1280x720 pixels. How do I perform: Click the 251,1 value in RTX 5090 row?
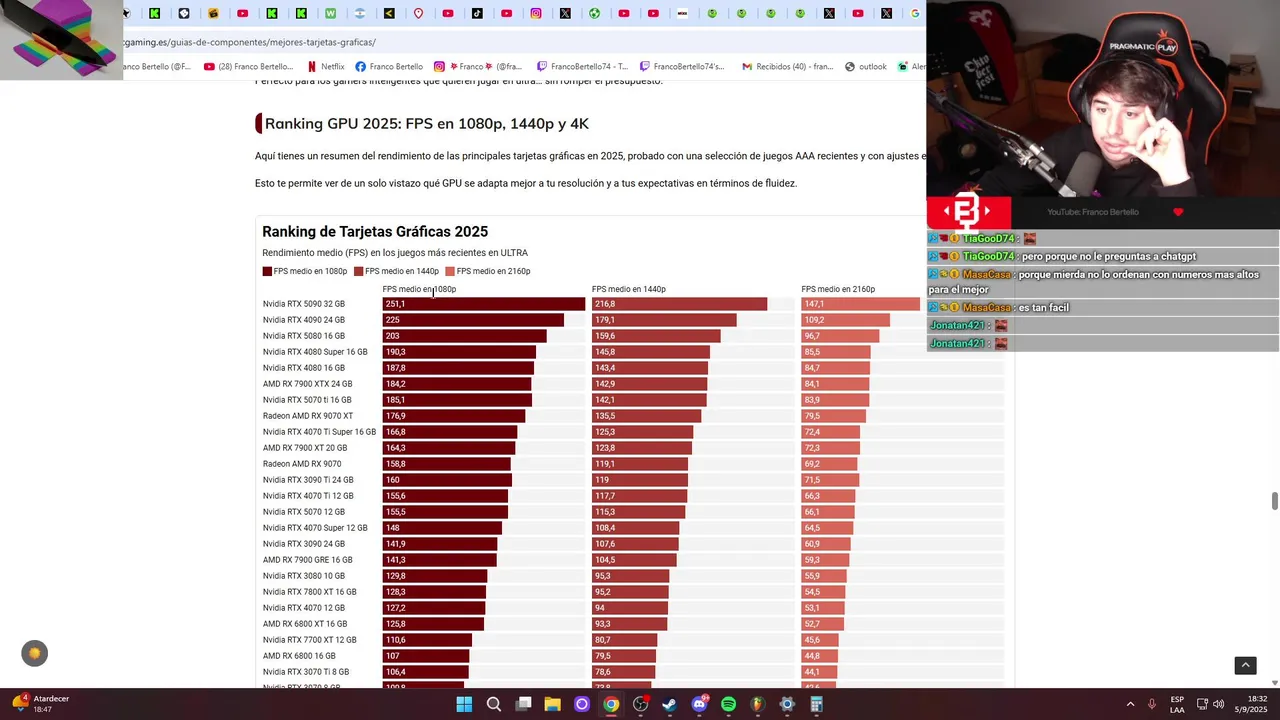click(x=395, y=304)
